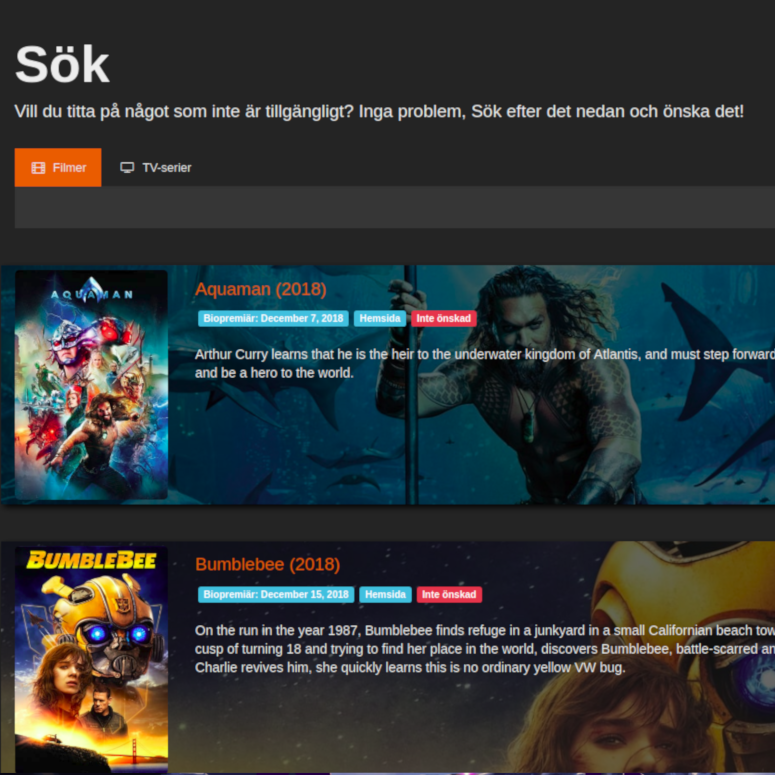Open the Aquaman (2018) title link
Viewport: 775px width, 775px height.
(261, 289)
